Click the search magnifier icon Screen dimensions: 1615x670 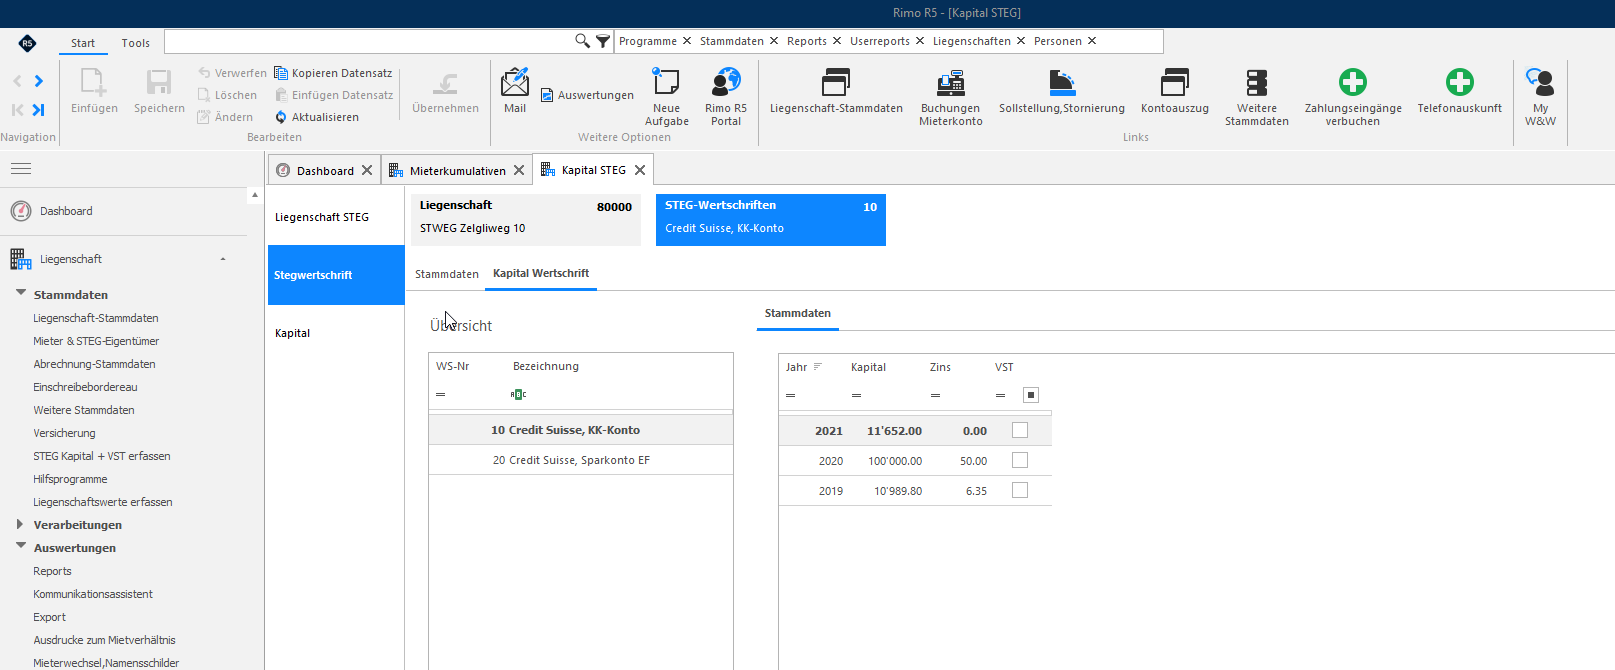click(582, 41)
